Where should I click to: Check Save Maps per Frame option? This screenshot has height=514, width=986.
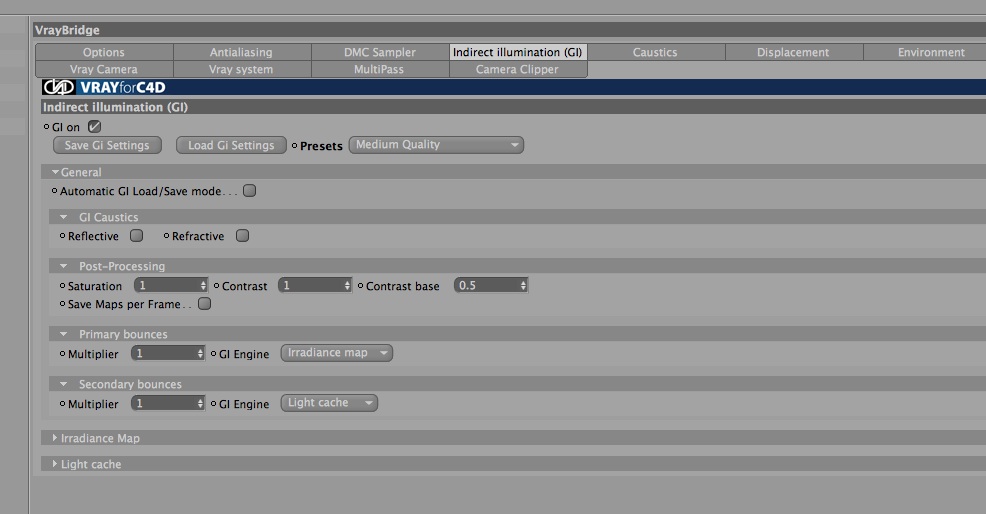tap(204, 304)
